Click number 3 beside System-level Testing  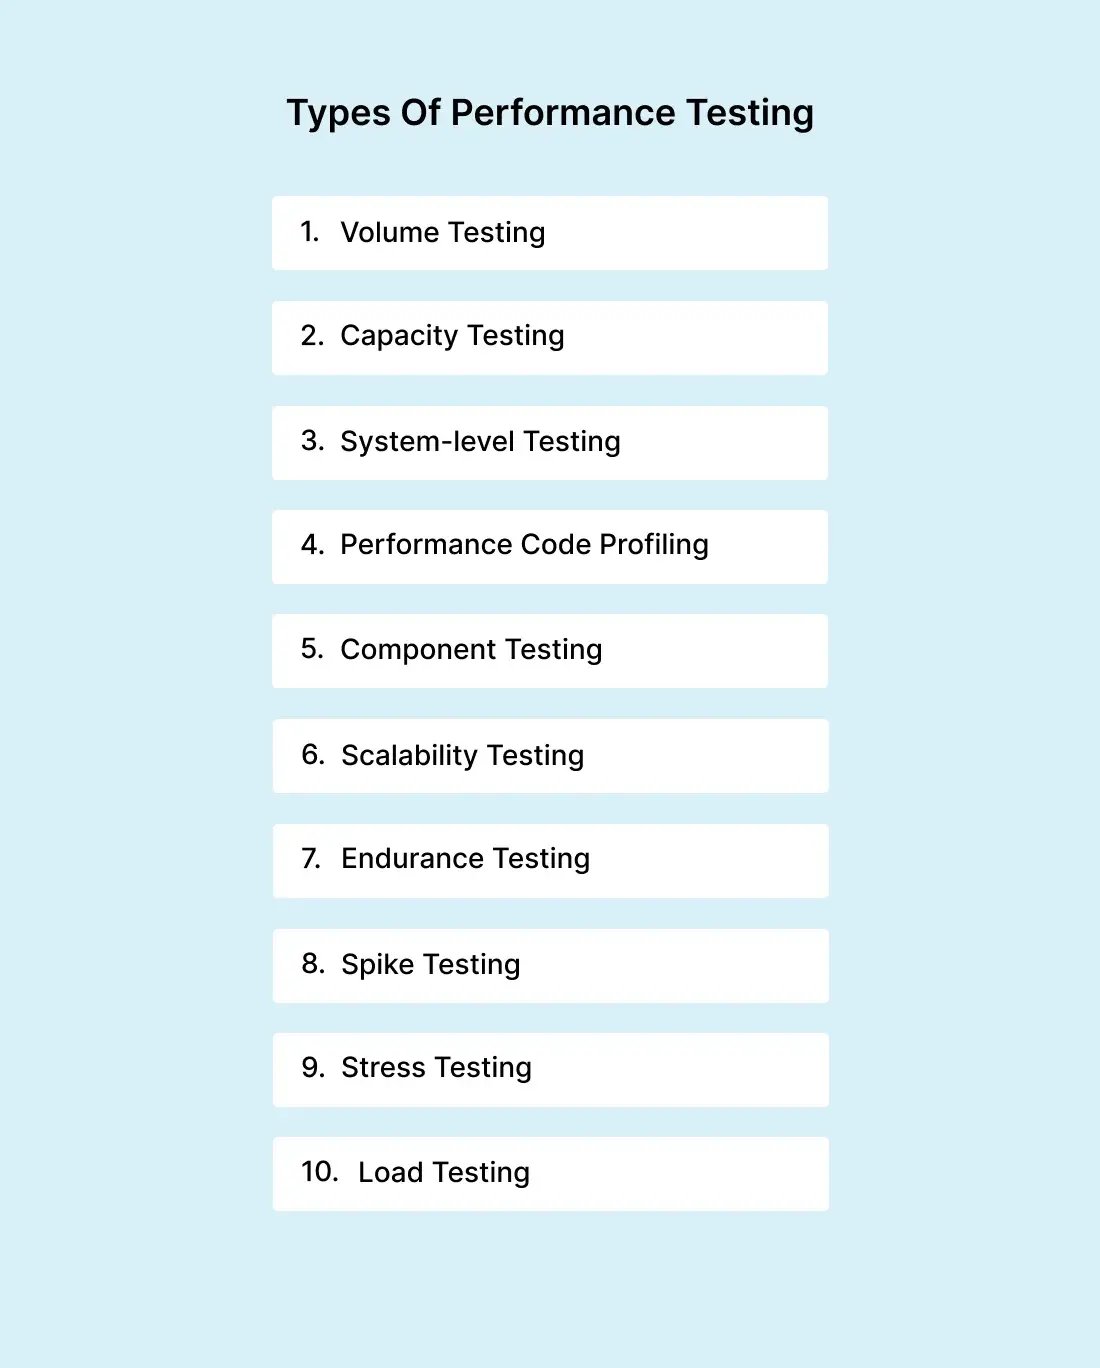click(x=312, y=441)
